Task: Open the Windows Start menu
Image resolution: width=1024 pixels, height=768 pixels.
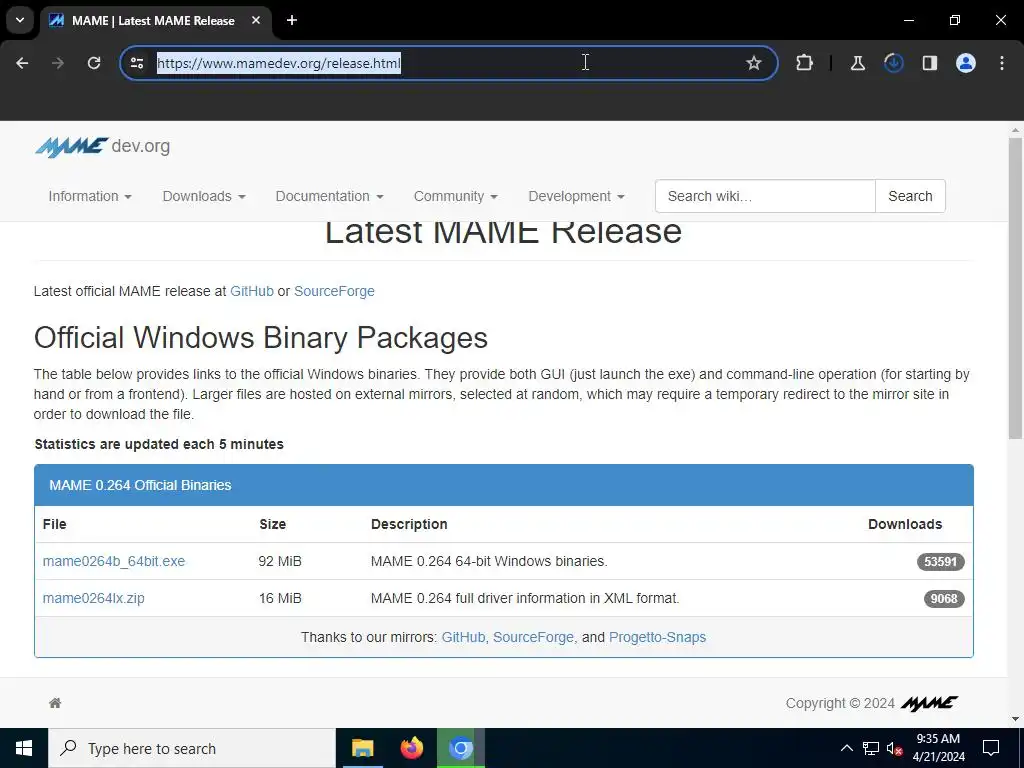Action: [x=24, y=748]
